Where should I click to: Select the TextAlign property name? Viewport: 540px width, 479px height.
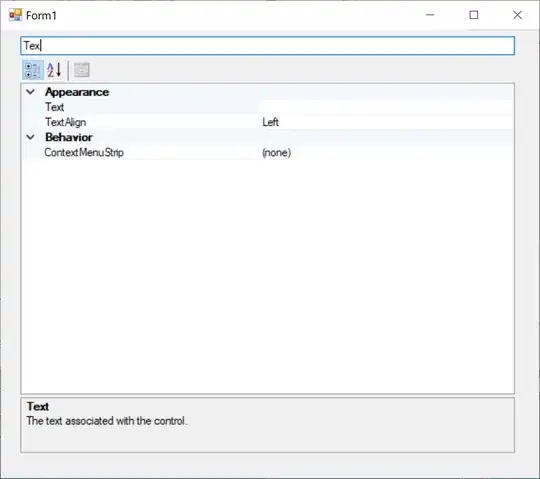coord(65,122)
